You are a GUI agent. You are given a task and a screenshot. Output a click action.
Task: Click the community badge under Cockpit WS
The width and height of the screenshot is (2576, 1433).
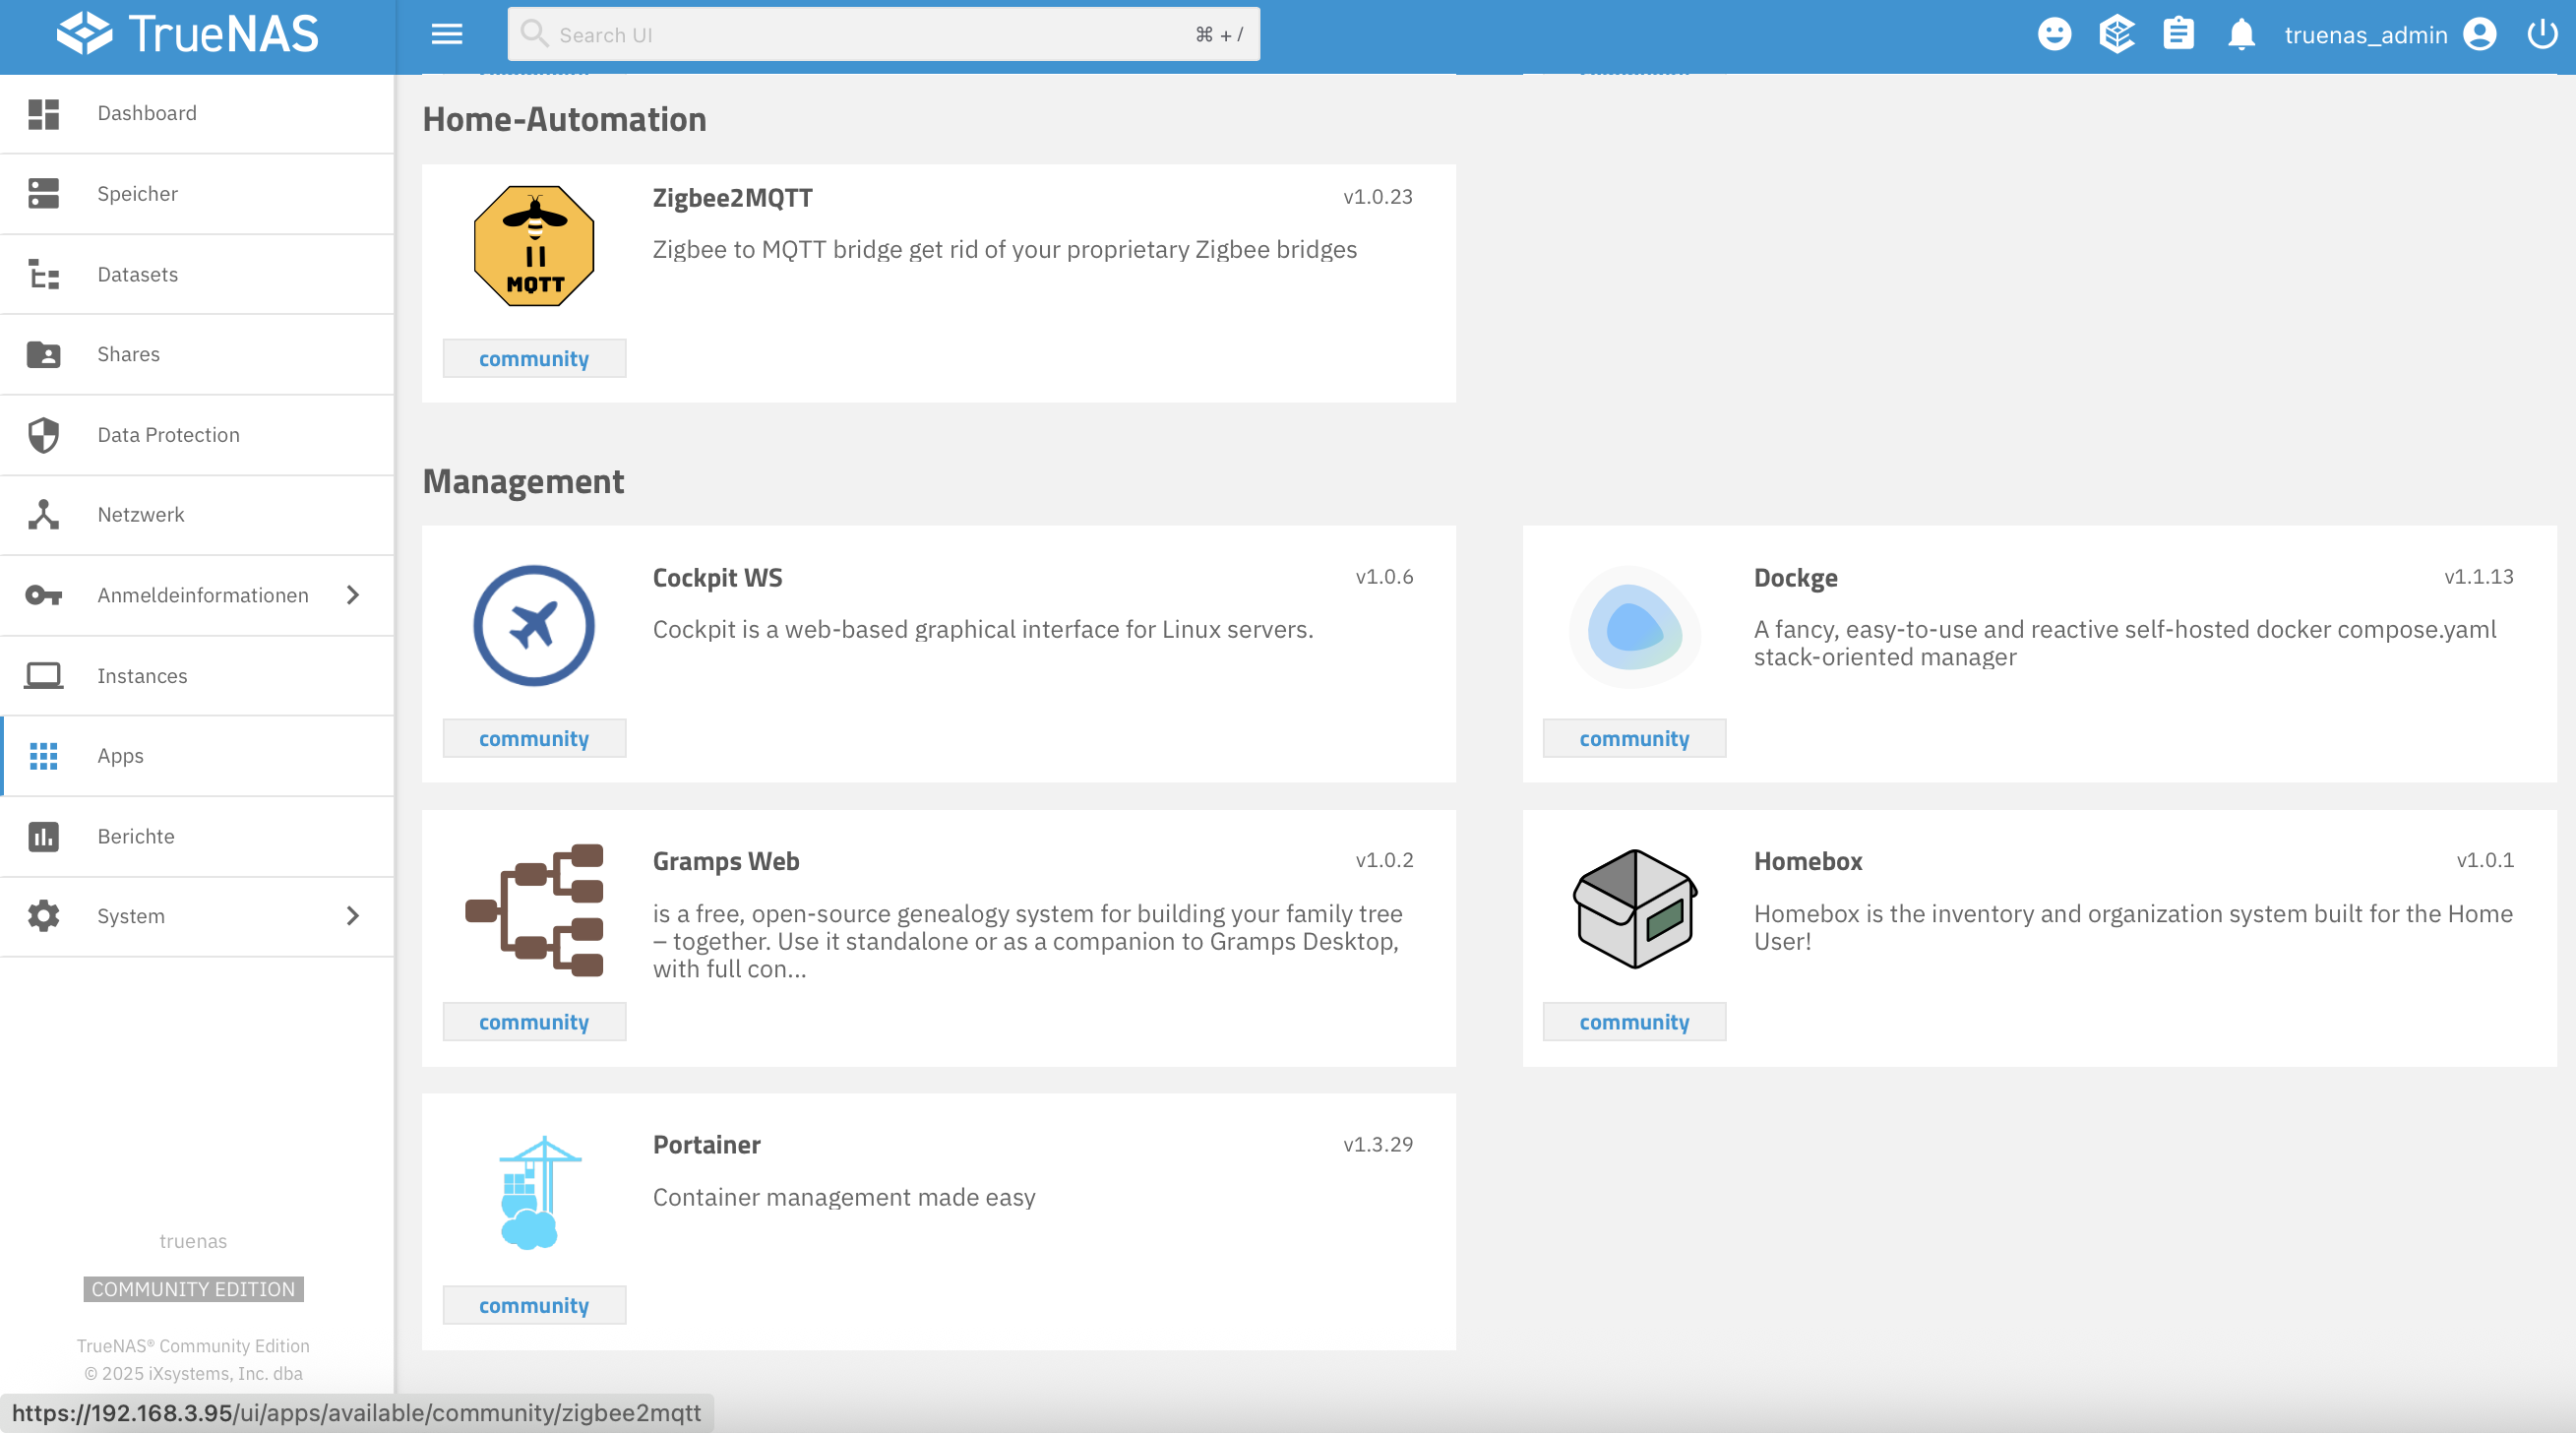[534, 738]
